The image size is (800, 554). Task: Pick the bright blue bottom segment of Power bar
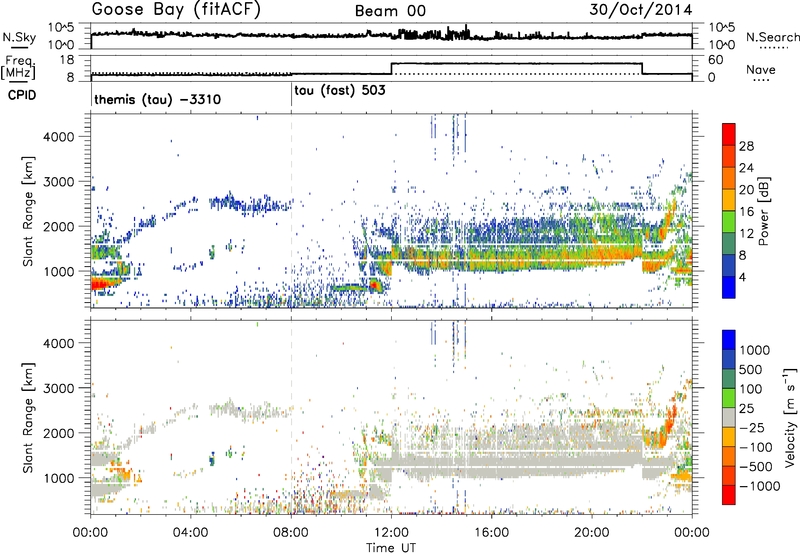(729, 288)
